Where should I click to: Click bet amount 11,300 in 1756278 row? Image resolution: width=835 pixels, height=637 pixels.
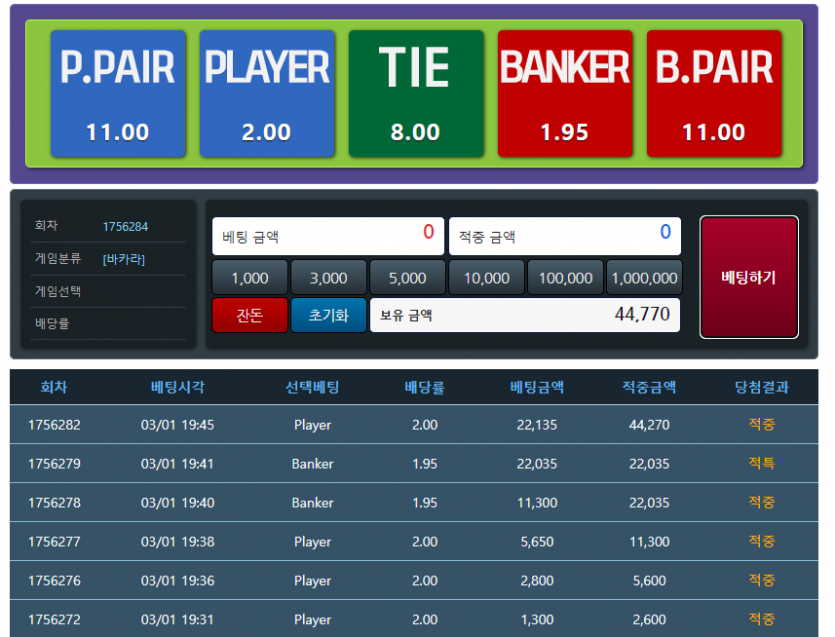[x=537, y=503]
